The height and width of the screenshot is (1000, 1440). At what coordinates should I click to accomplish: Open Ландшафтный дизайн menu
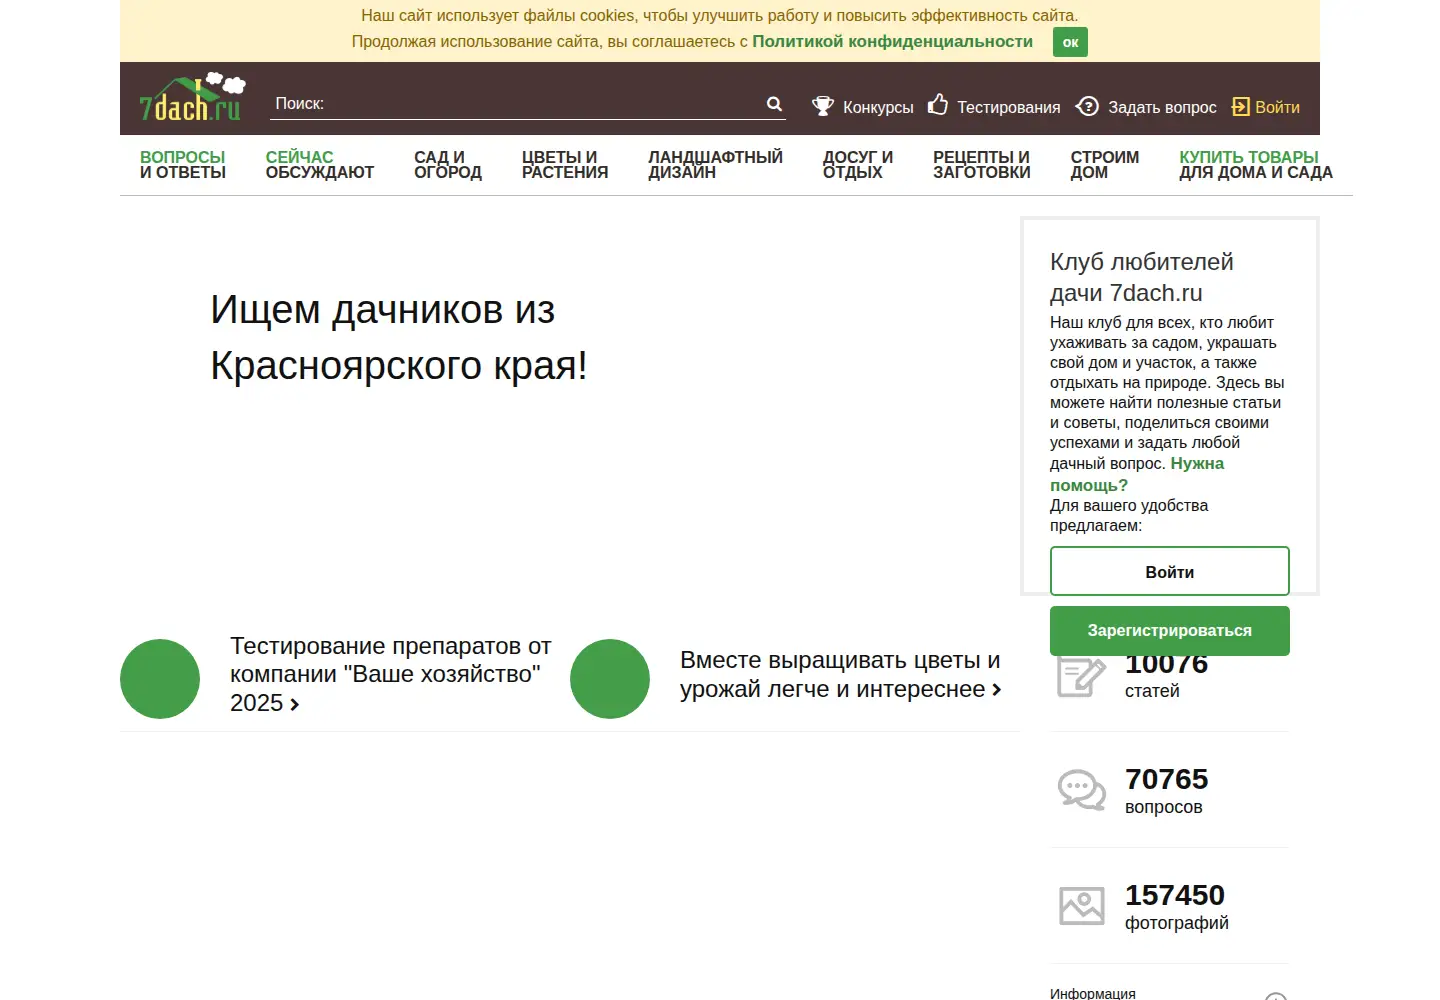(x=715, y=165)
